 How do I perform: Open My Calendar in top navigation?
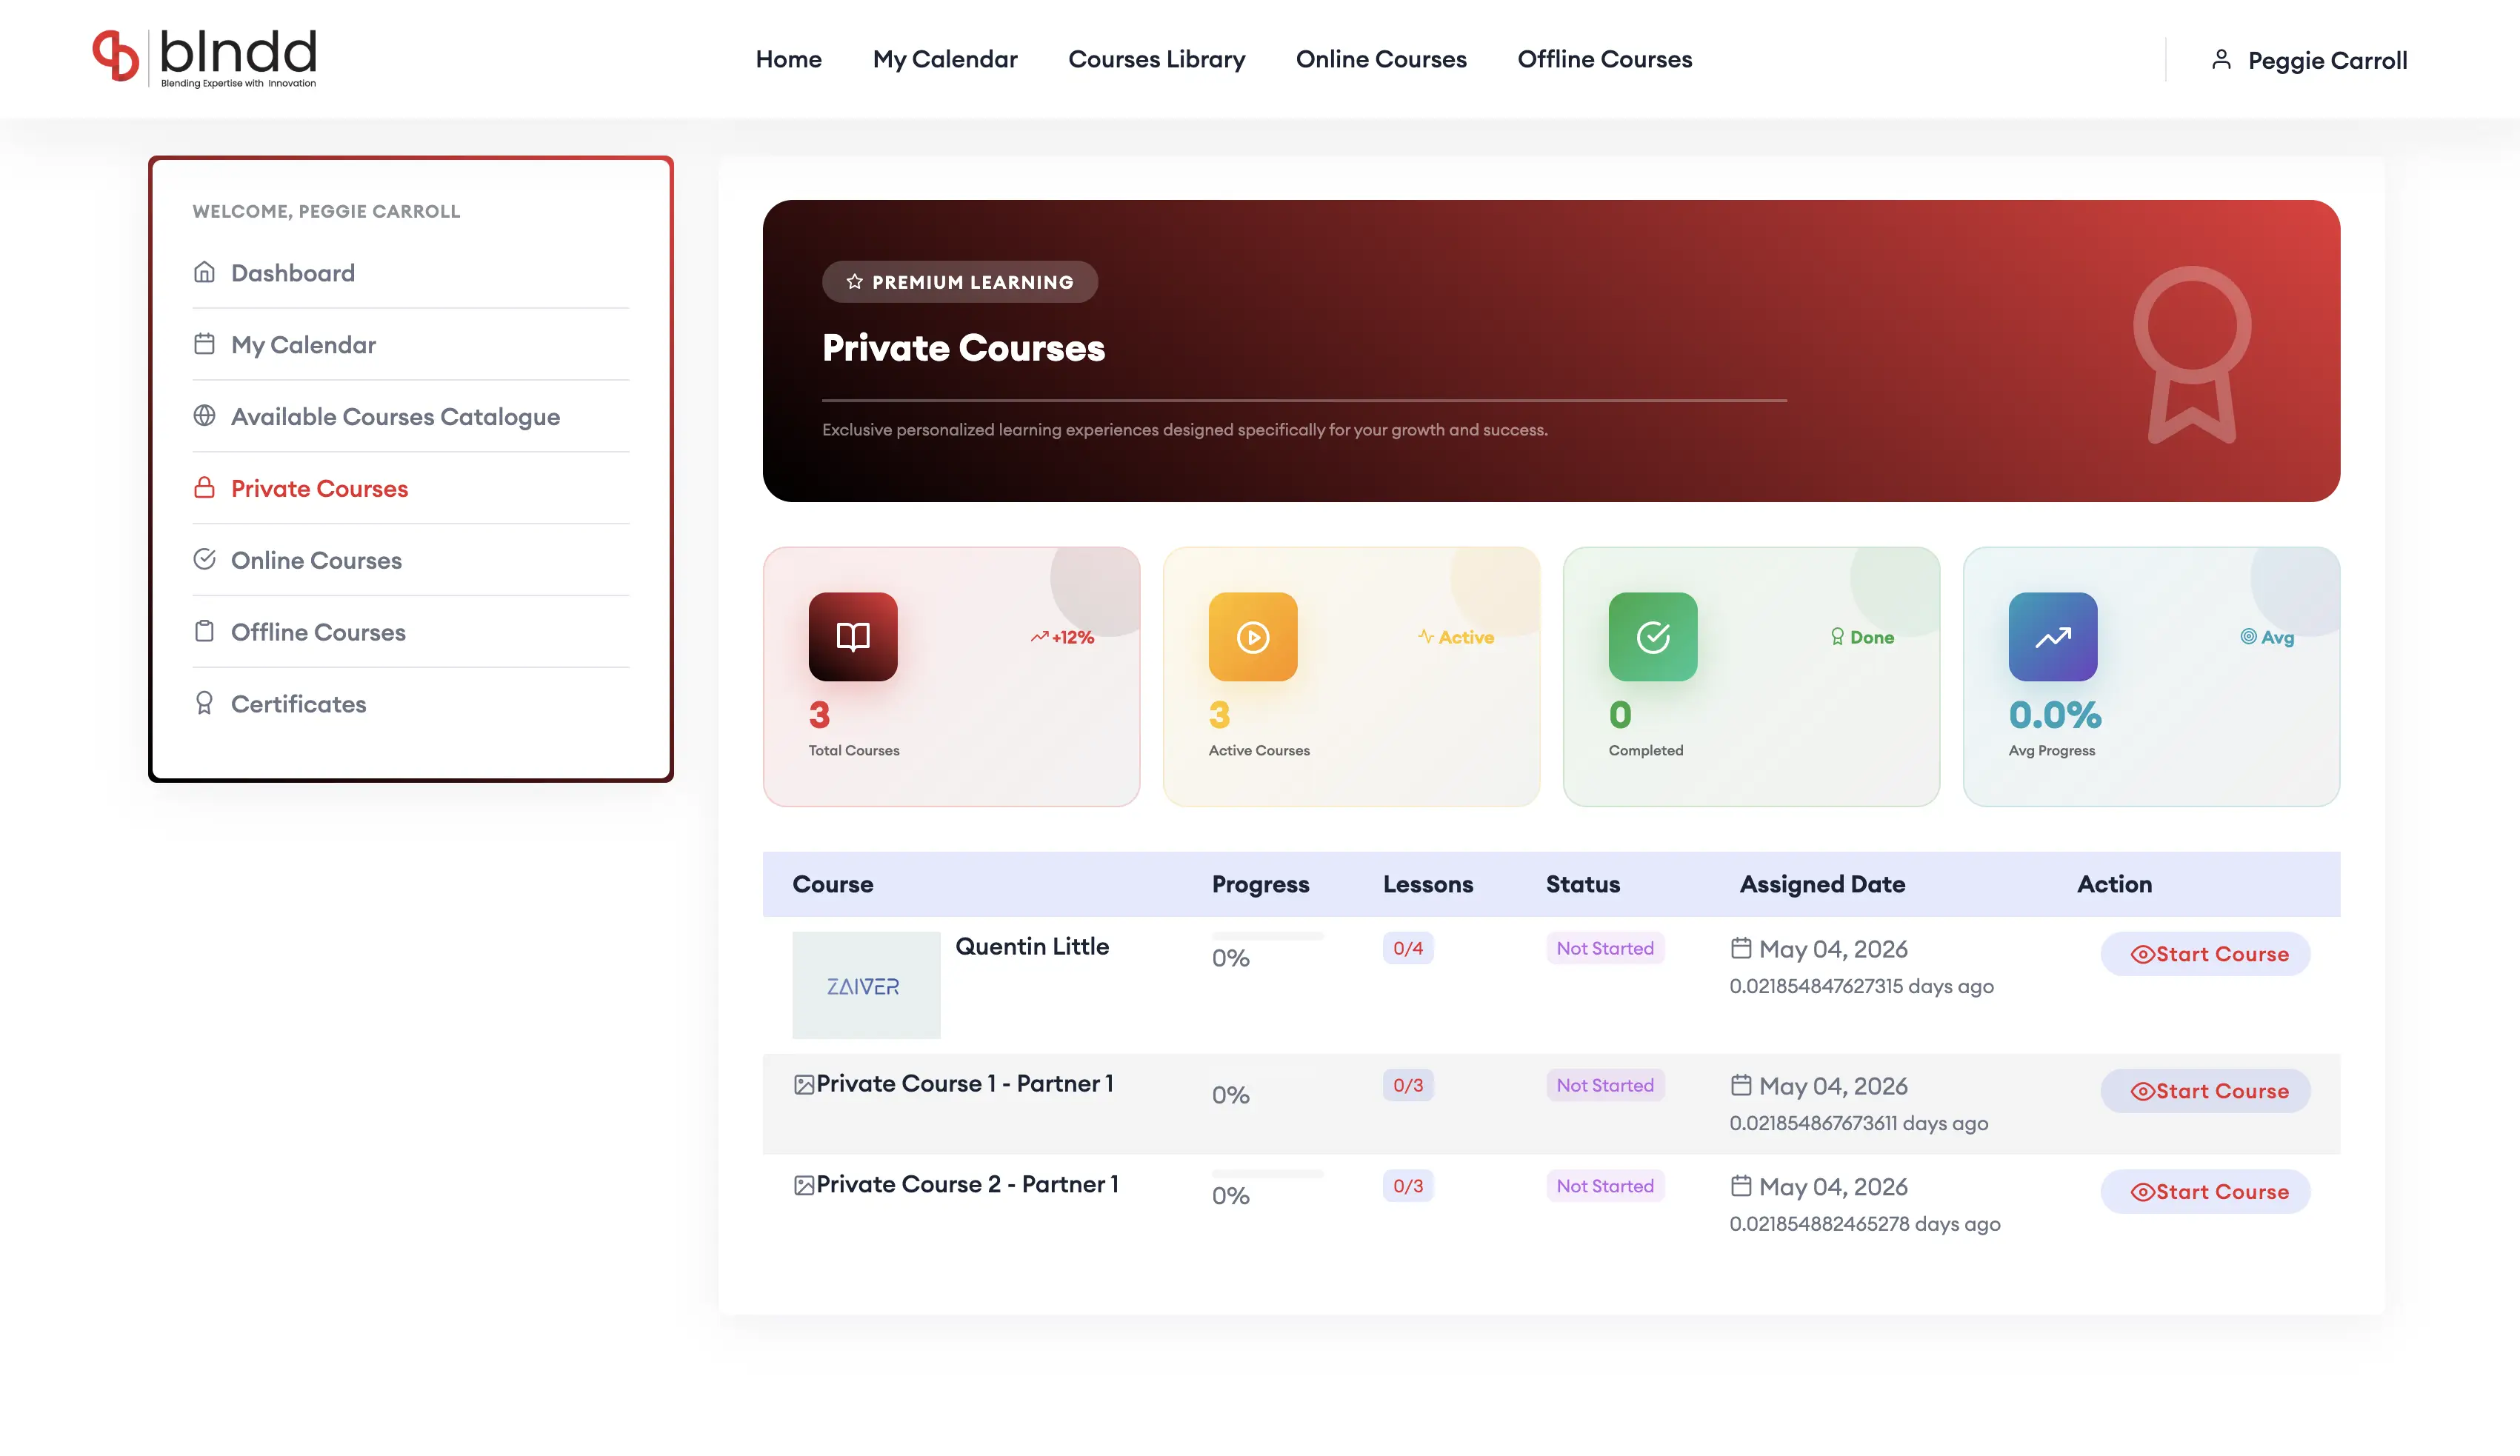[x=945, y=59]
